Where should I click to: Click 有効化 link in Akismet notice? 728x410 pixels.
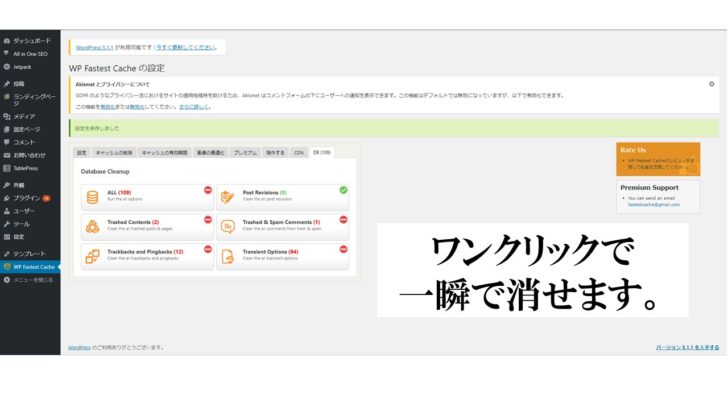(x=107, y=107)
